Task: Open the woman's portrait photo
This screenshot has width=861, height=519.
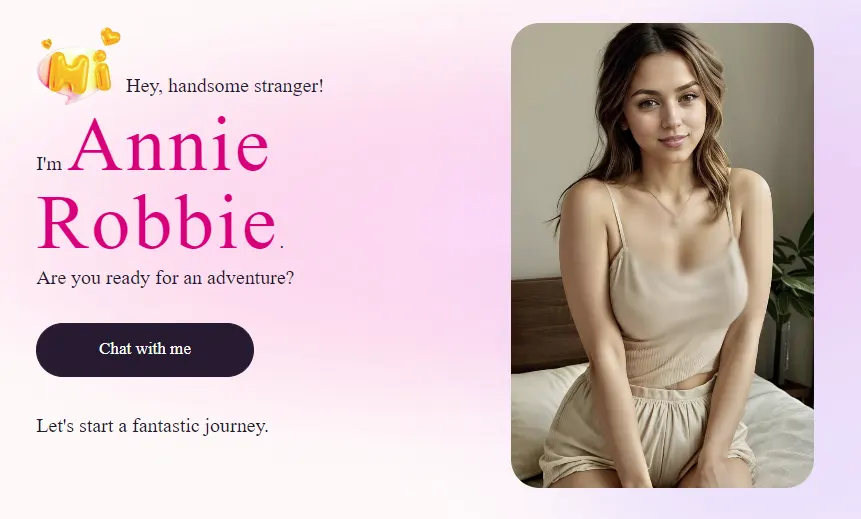Action: click(662, 255)
